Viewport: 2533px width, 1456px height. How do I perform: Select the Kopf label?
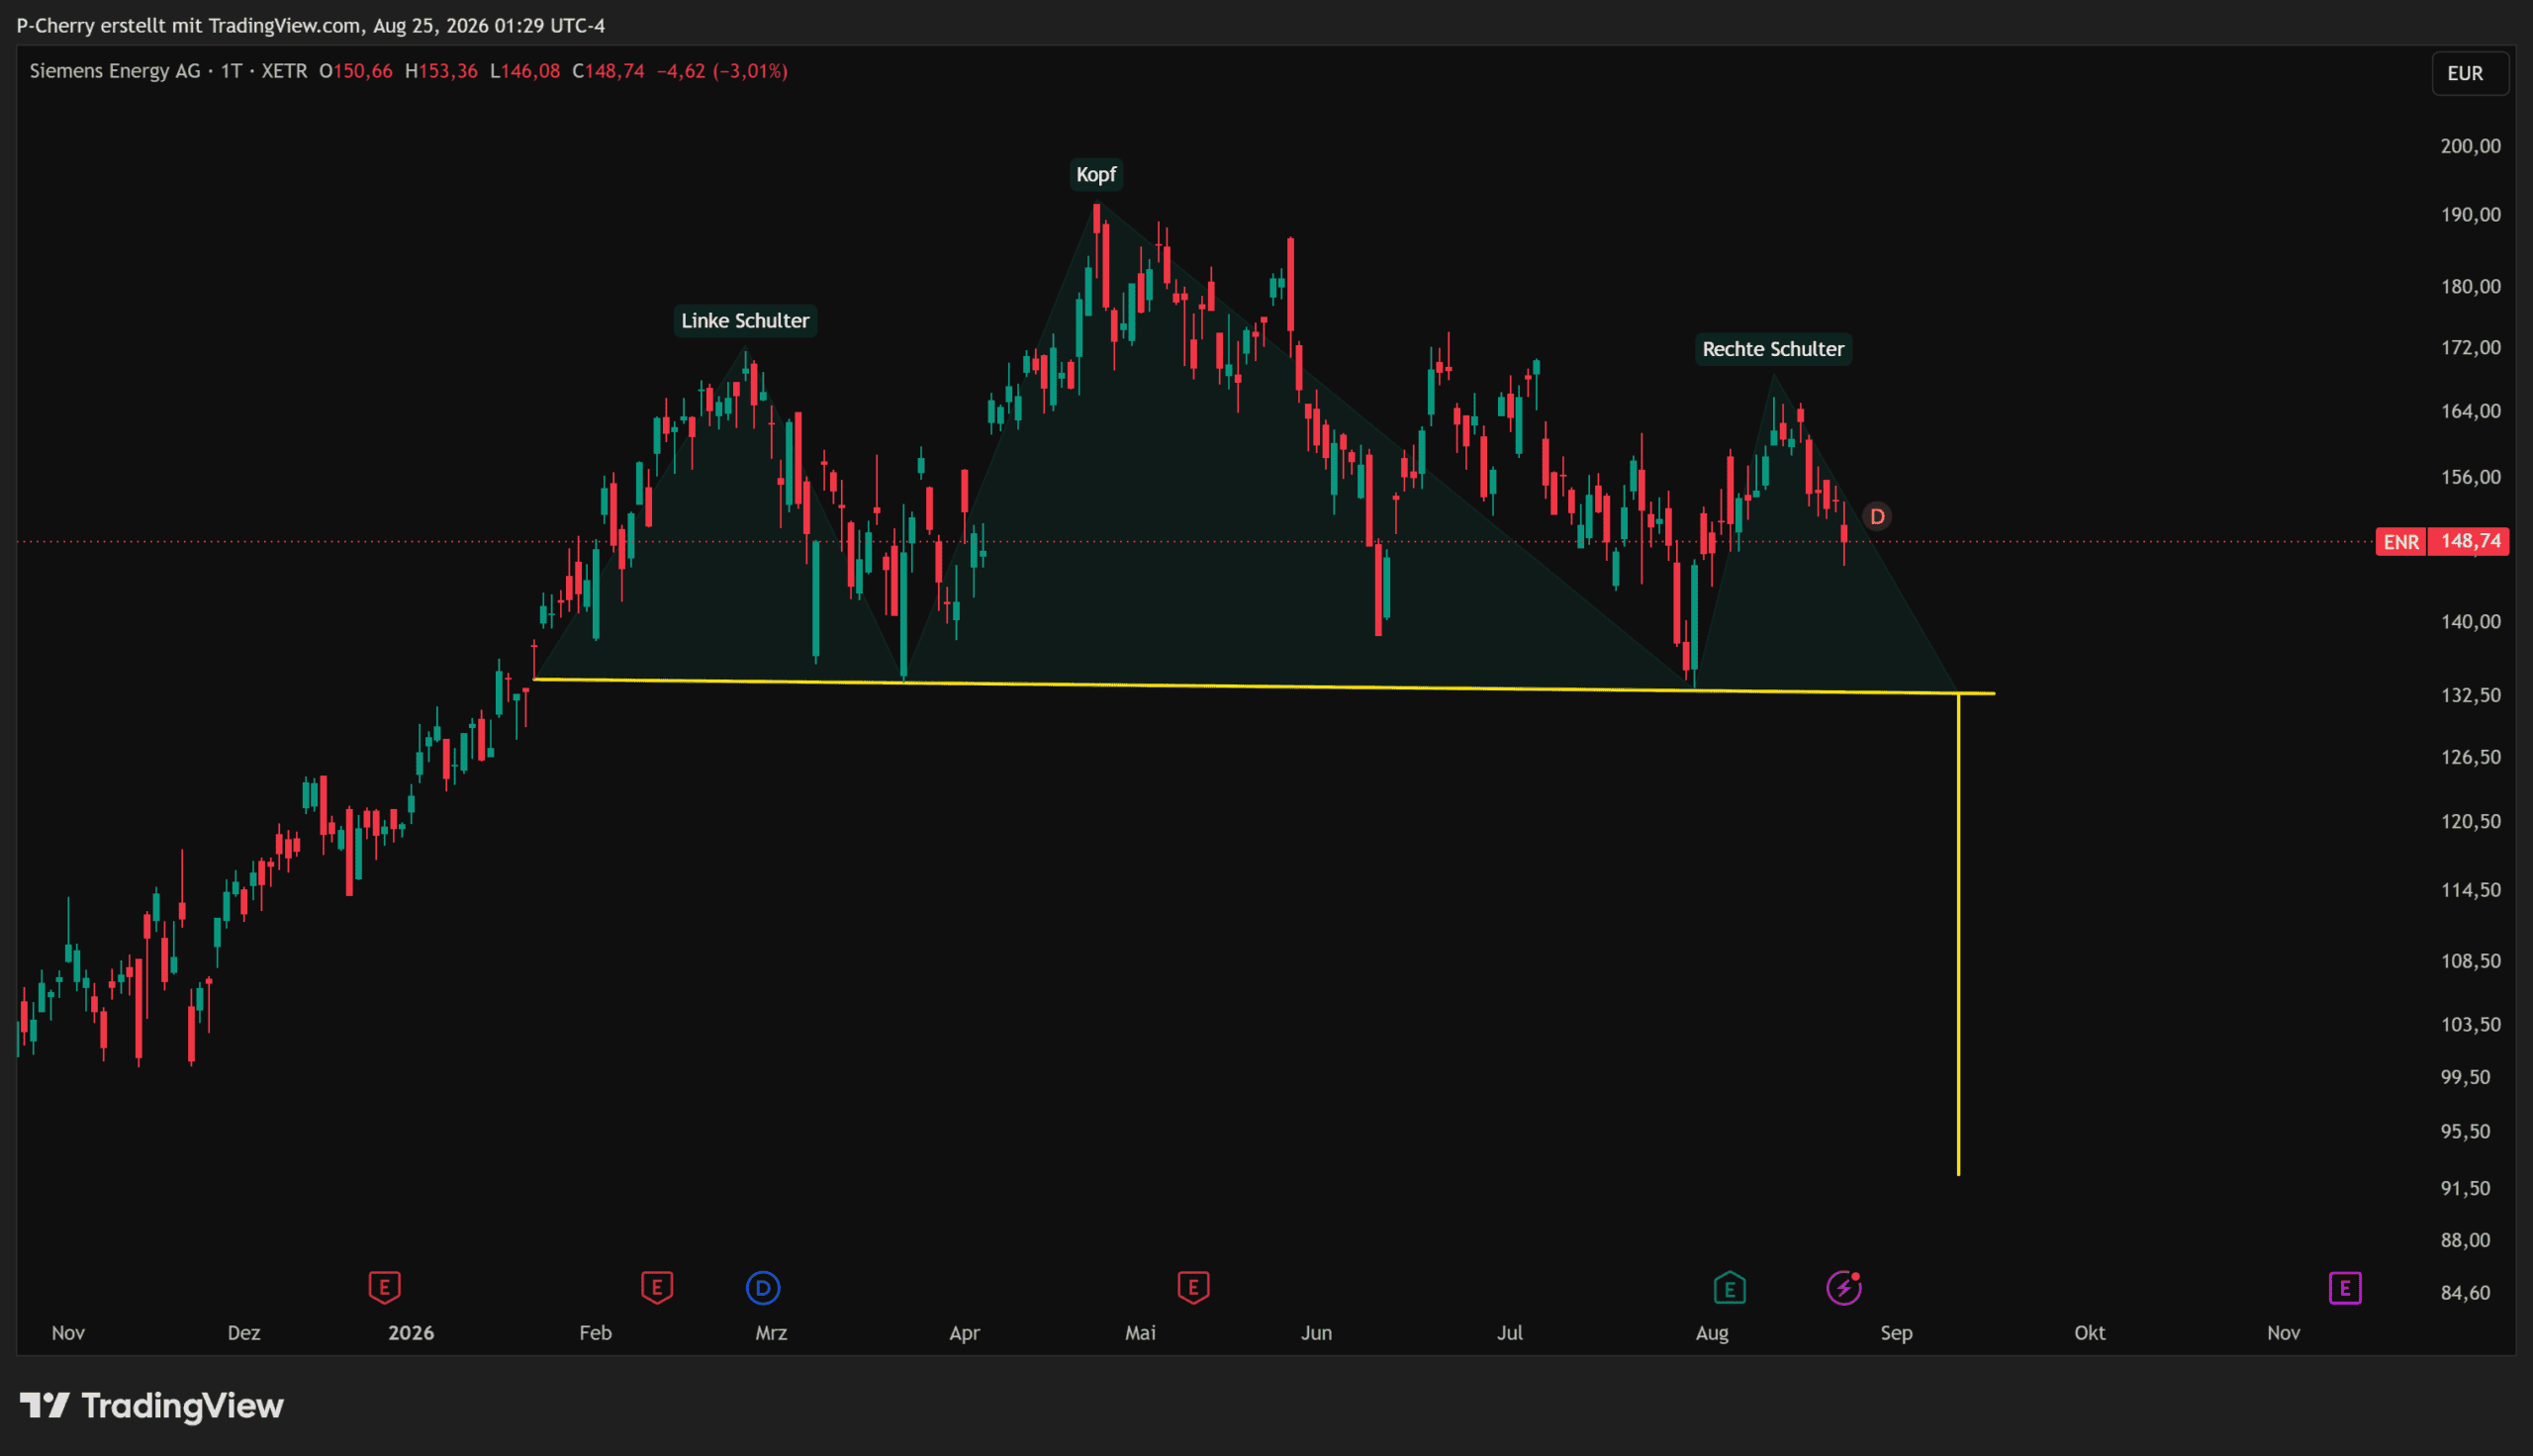[x=1096, y=174]
